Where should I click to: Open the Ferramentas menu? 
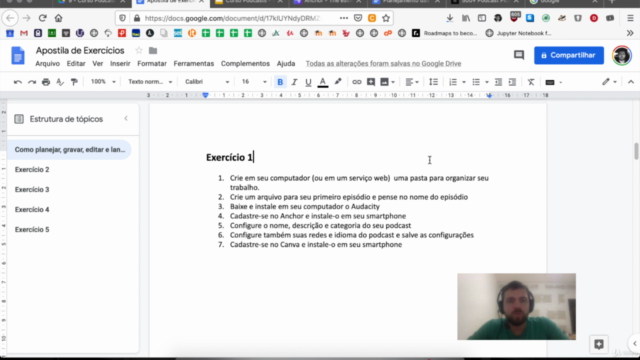tap(193, 64)
